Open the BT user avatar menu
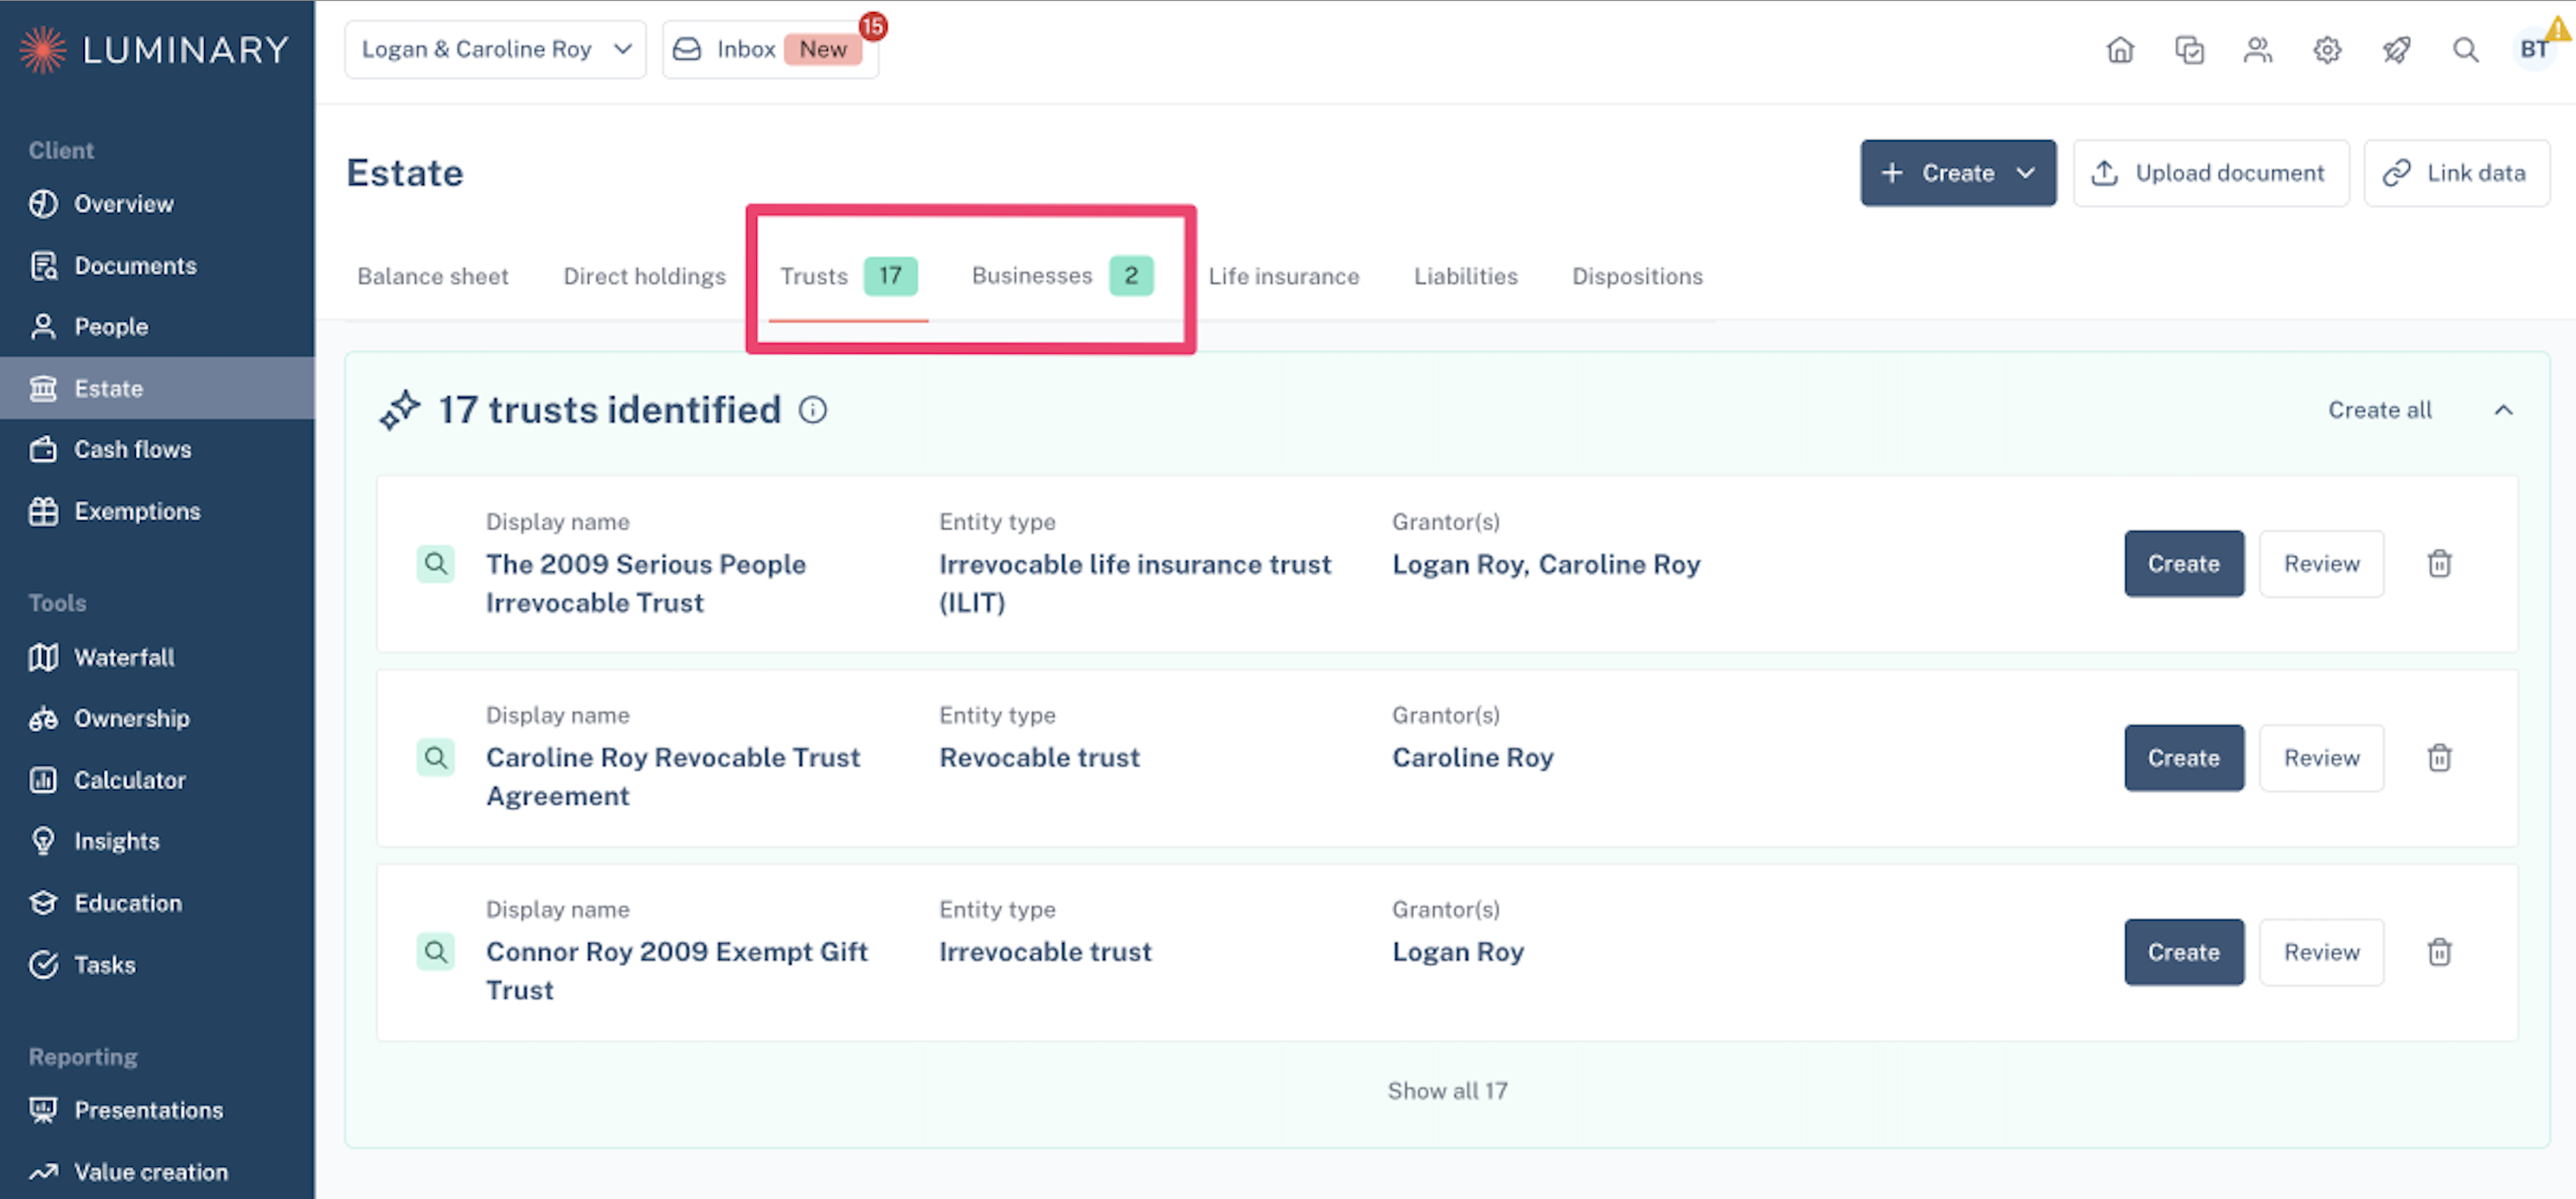Image resolution: width=2576 pixels, height=1199 pixels. click(x=2534, y=49)
